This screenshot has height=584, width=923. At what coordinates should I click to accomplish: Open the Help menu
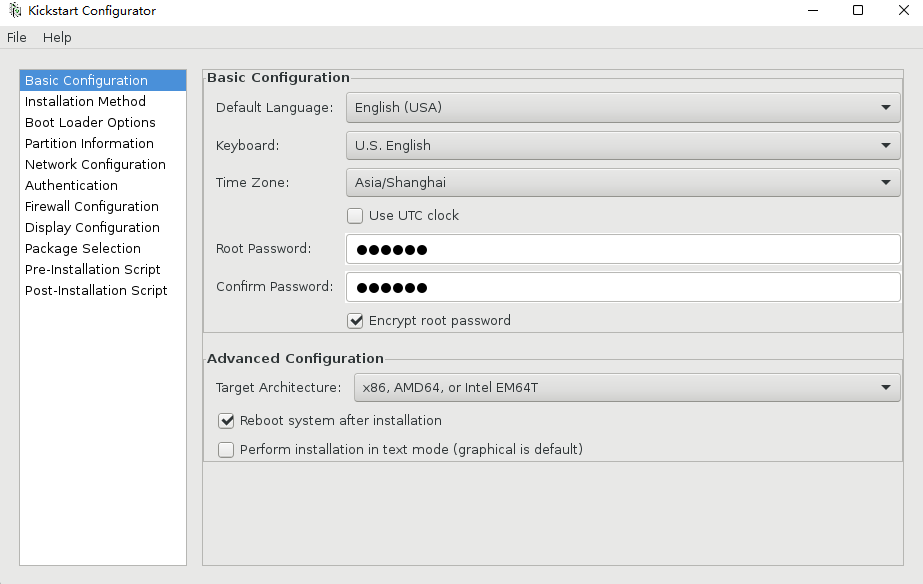[x=57, y=38]
